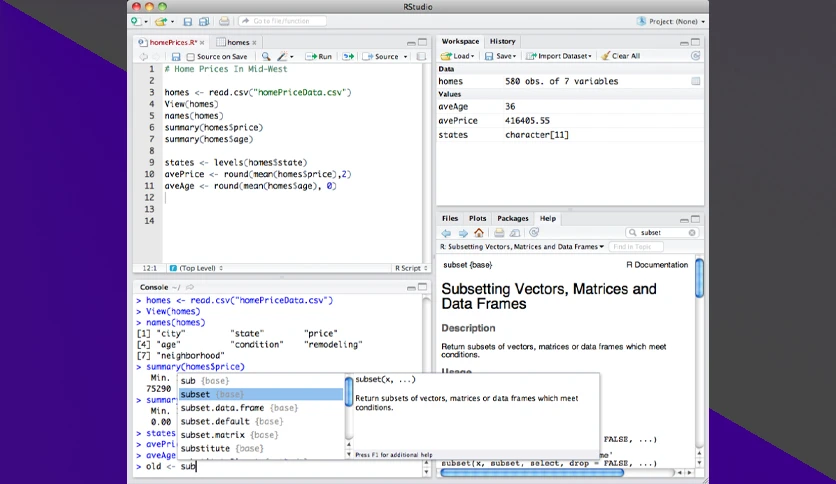
Task: Click the Help pane horizontal scrollbar
Action: [x=532, y=472]
